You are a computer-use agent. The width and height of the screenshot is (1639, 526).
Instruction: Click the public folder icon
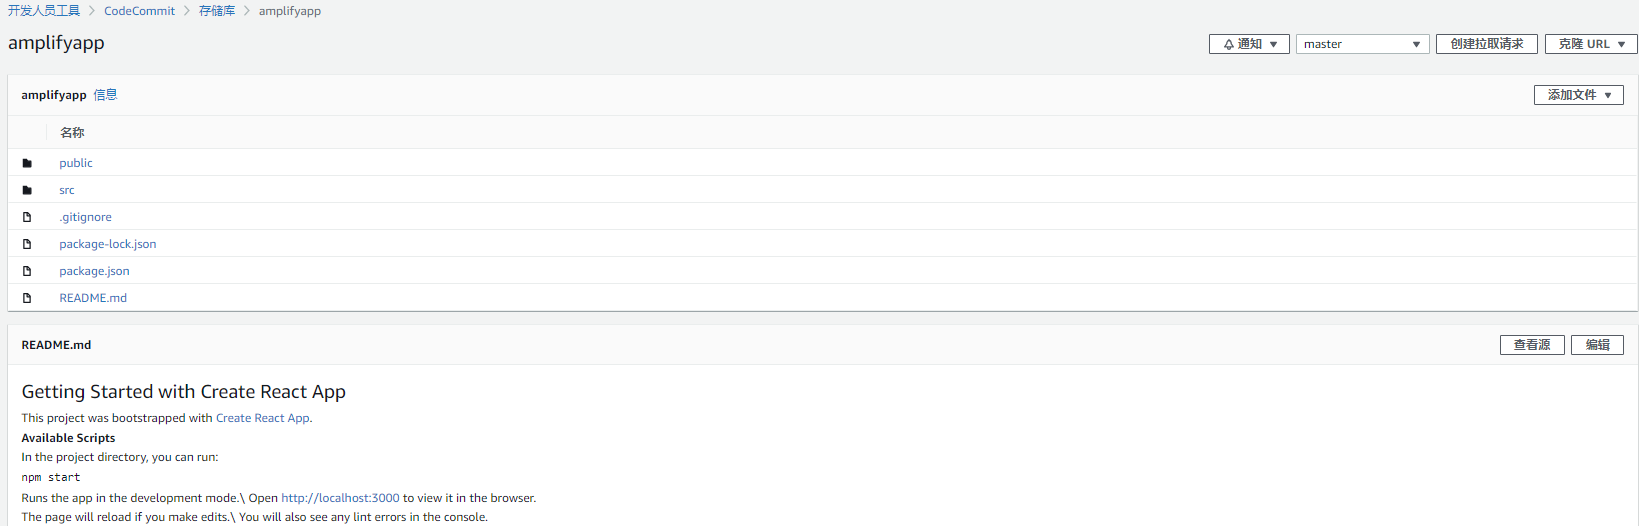pos(27,163)
